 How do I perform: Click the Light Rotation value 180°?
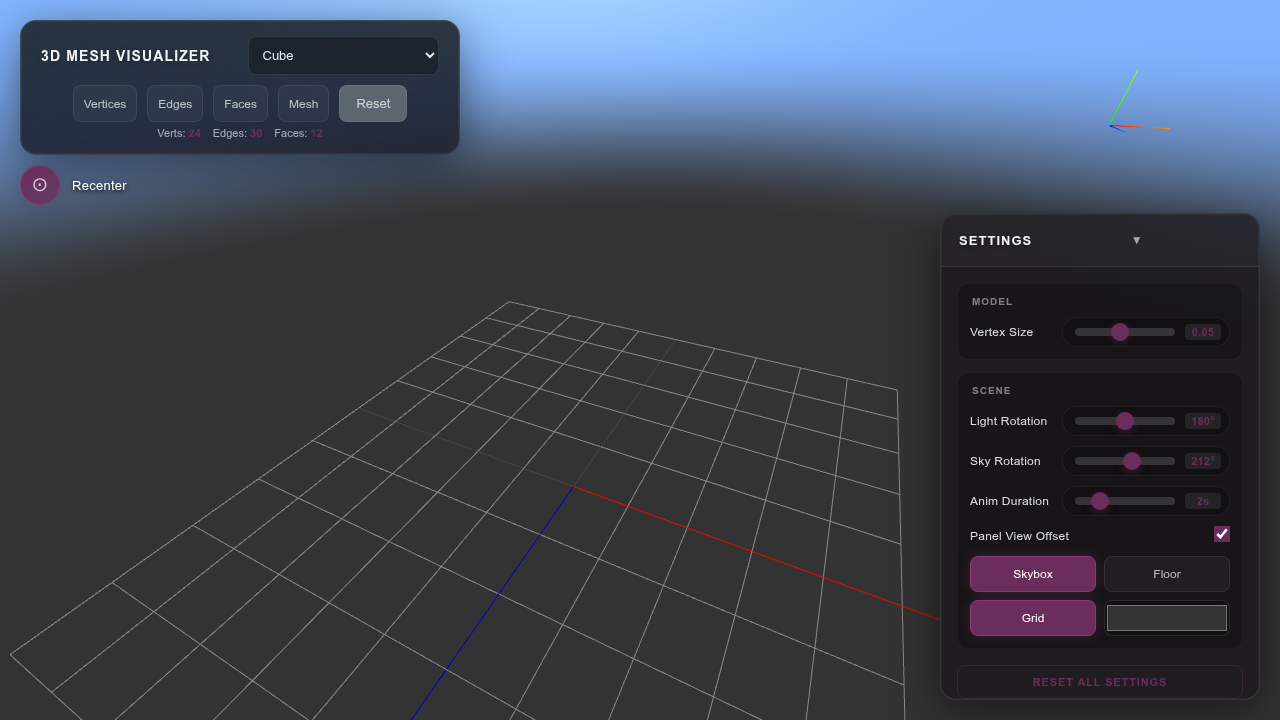(1203, 421)
